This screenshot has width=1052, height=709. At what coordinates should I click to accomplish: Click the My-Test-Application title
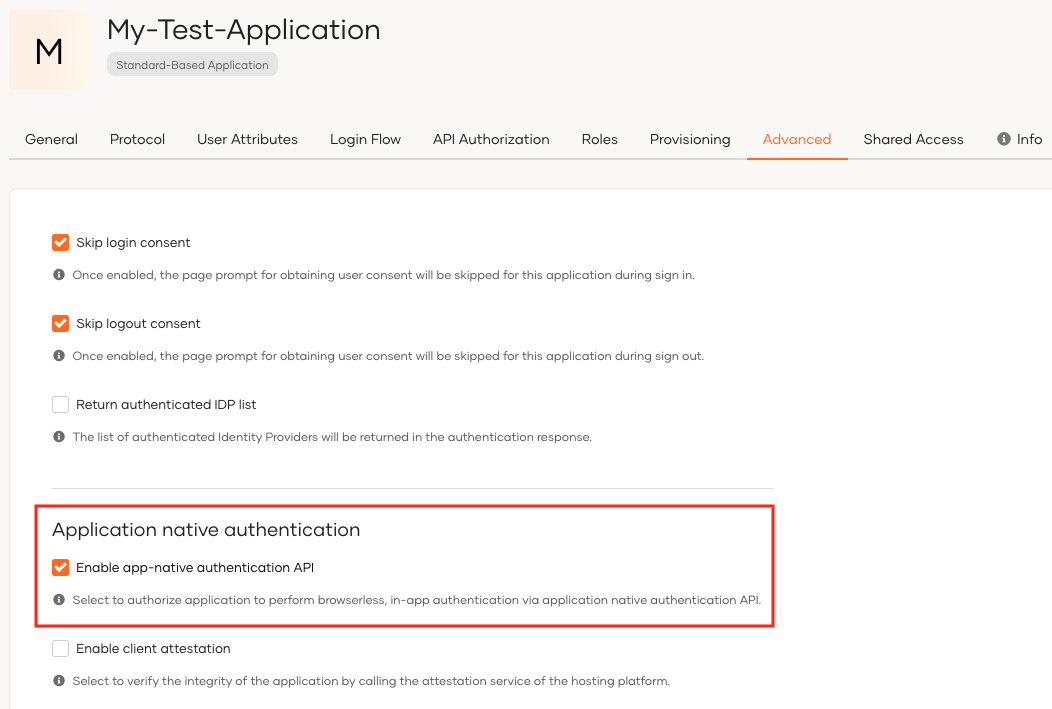pos(244,30)
